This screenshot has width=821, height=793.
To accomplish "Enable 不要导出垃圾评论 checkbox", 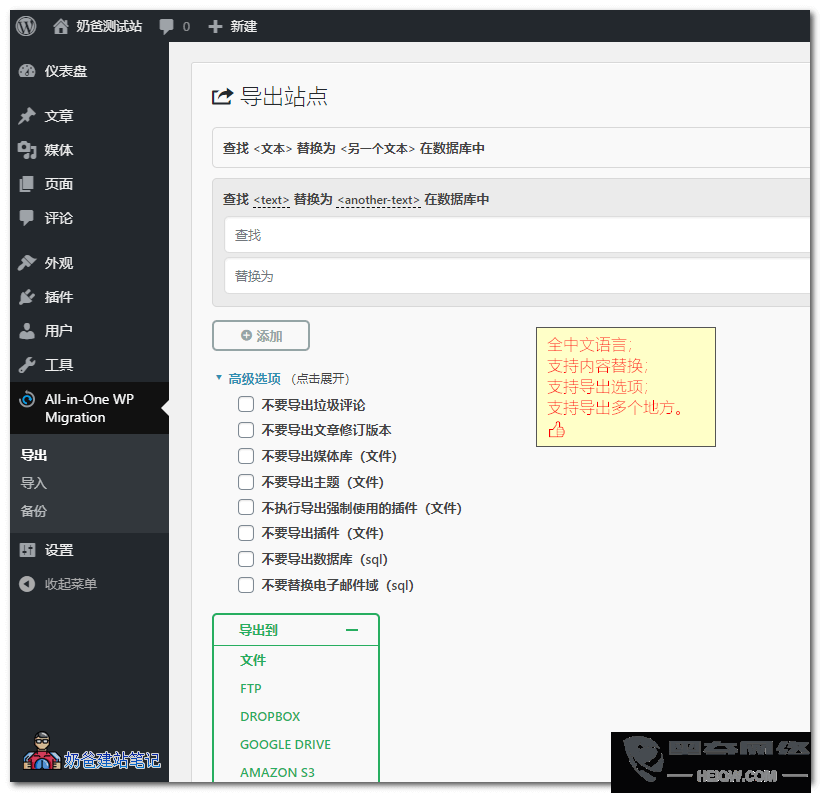I will coord(246,405).
